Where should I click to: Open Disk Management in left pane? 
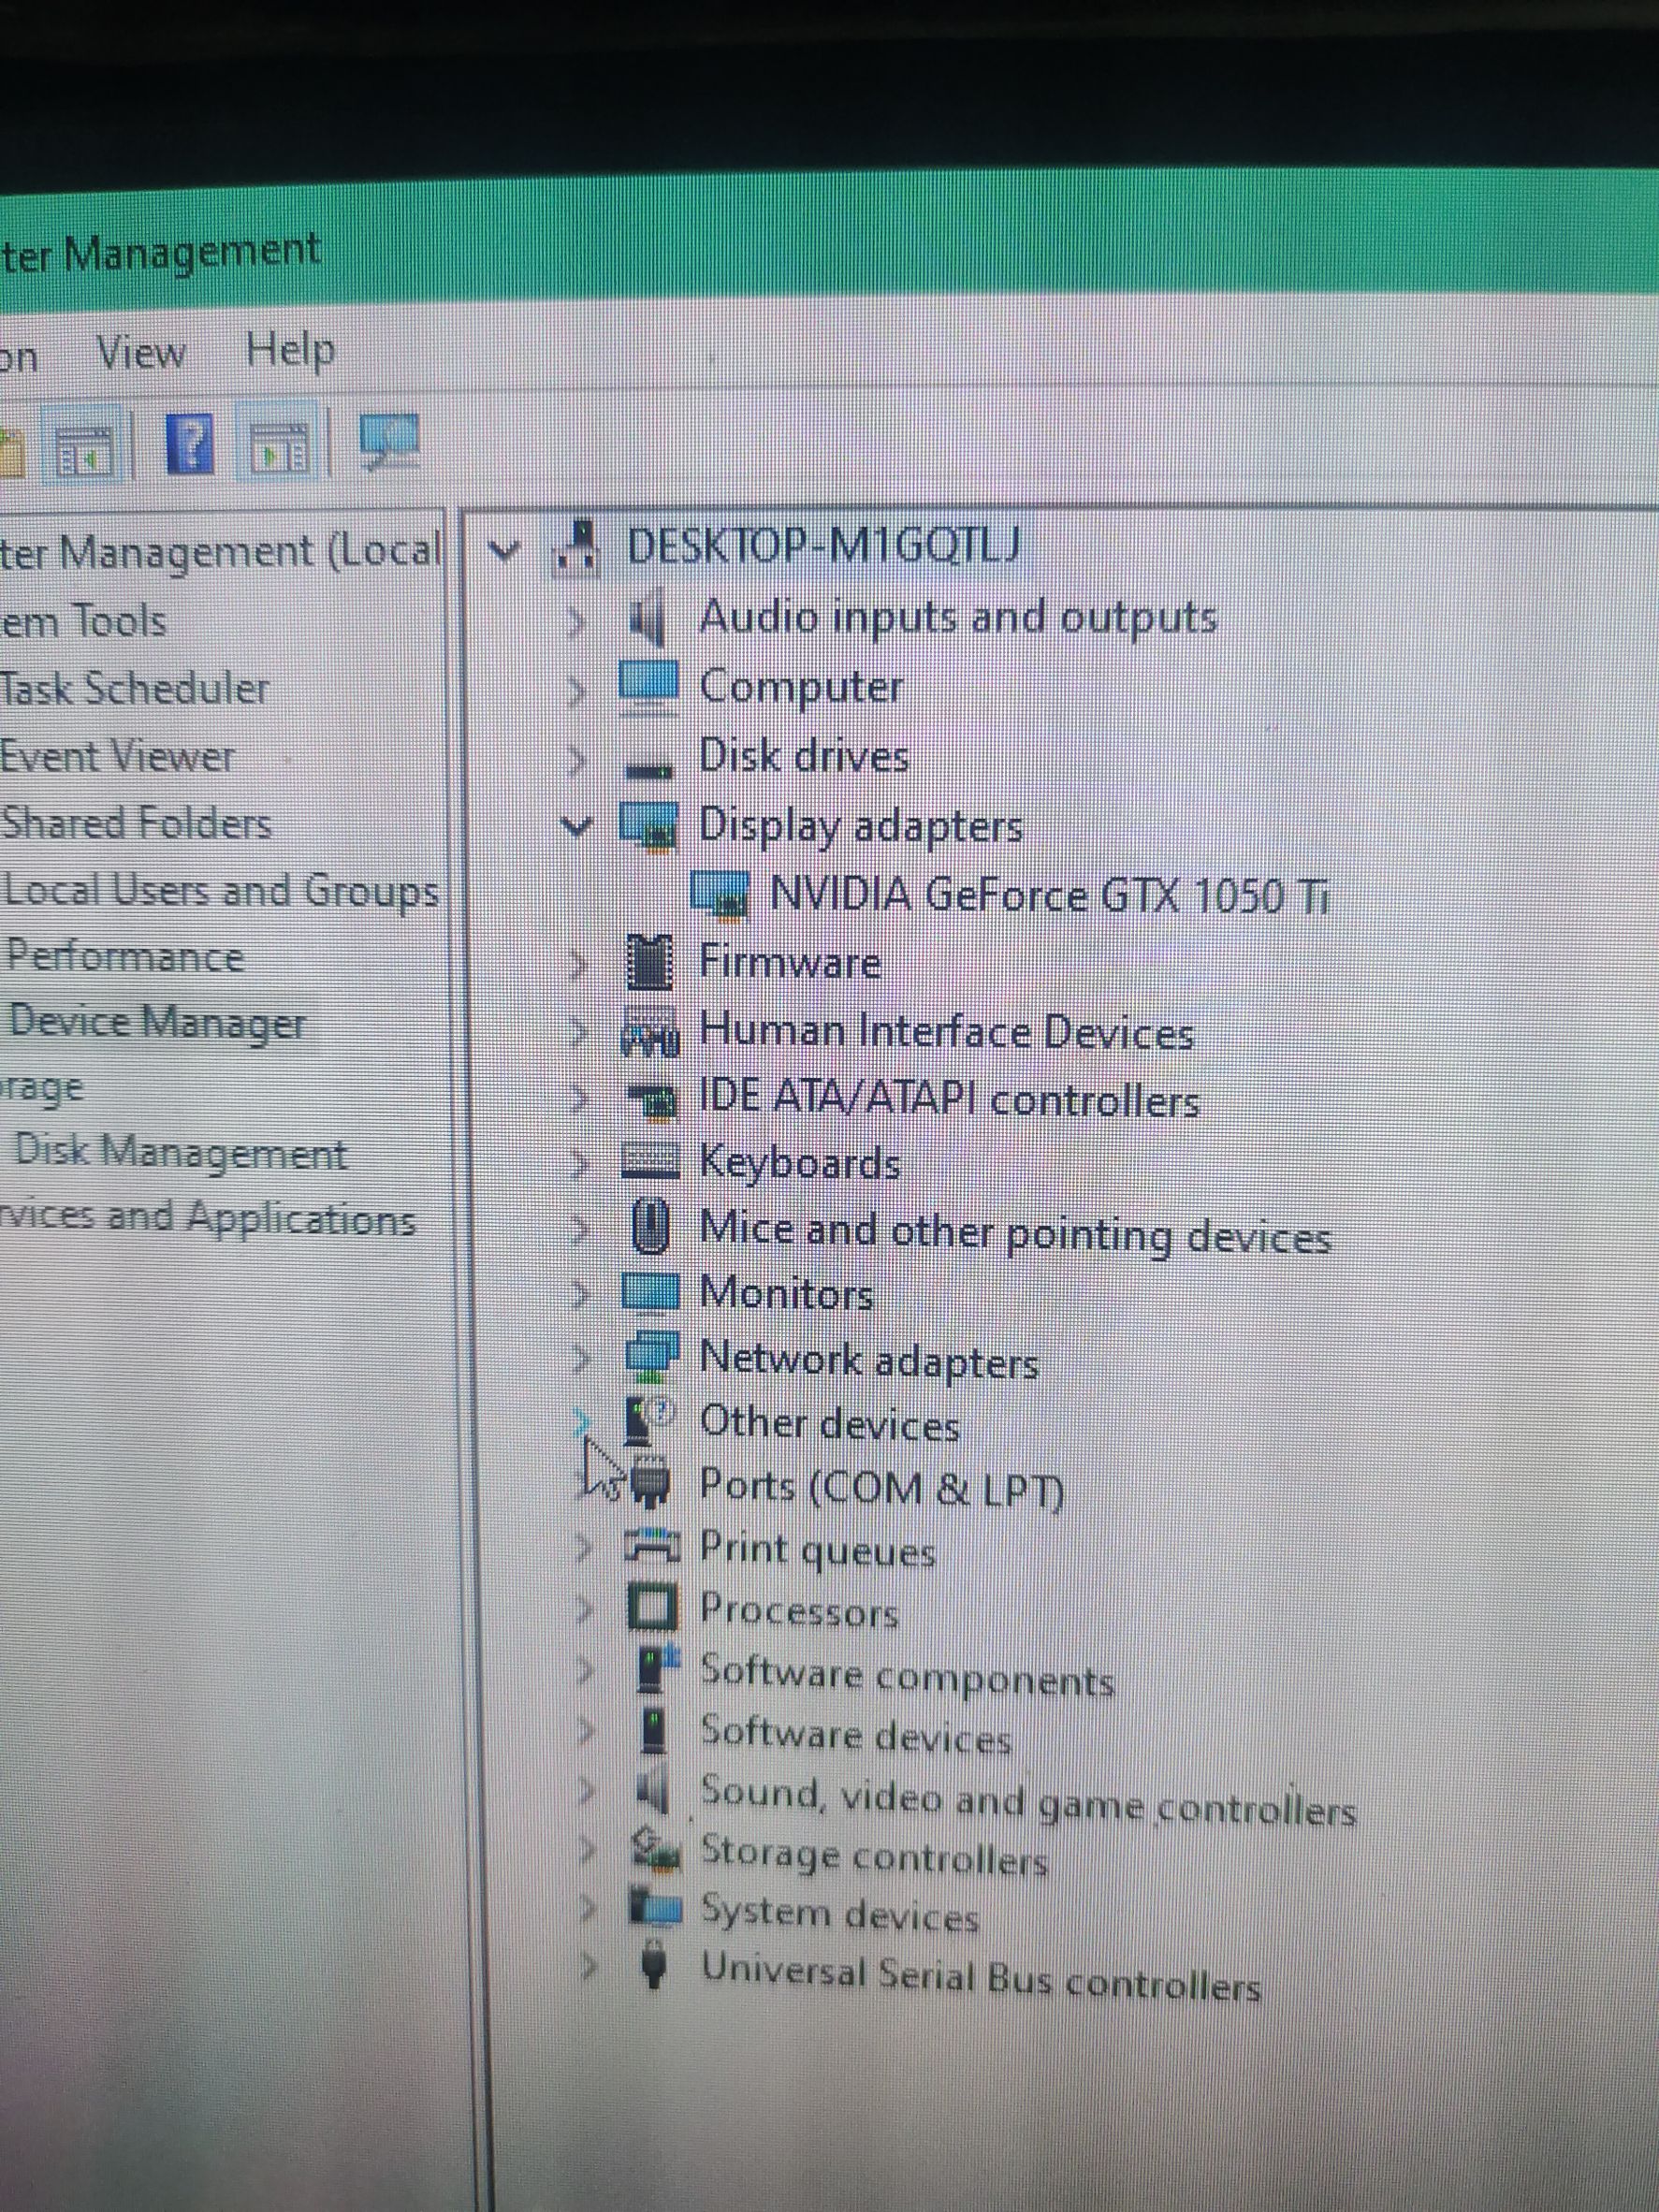(180, 1153)
